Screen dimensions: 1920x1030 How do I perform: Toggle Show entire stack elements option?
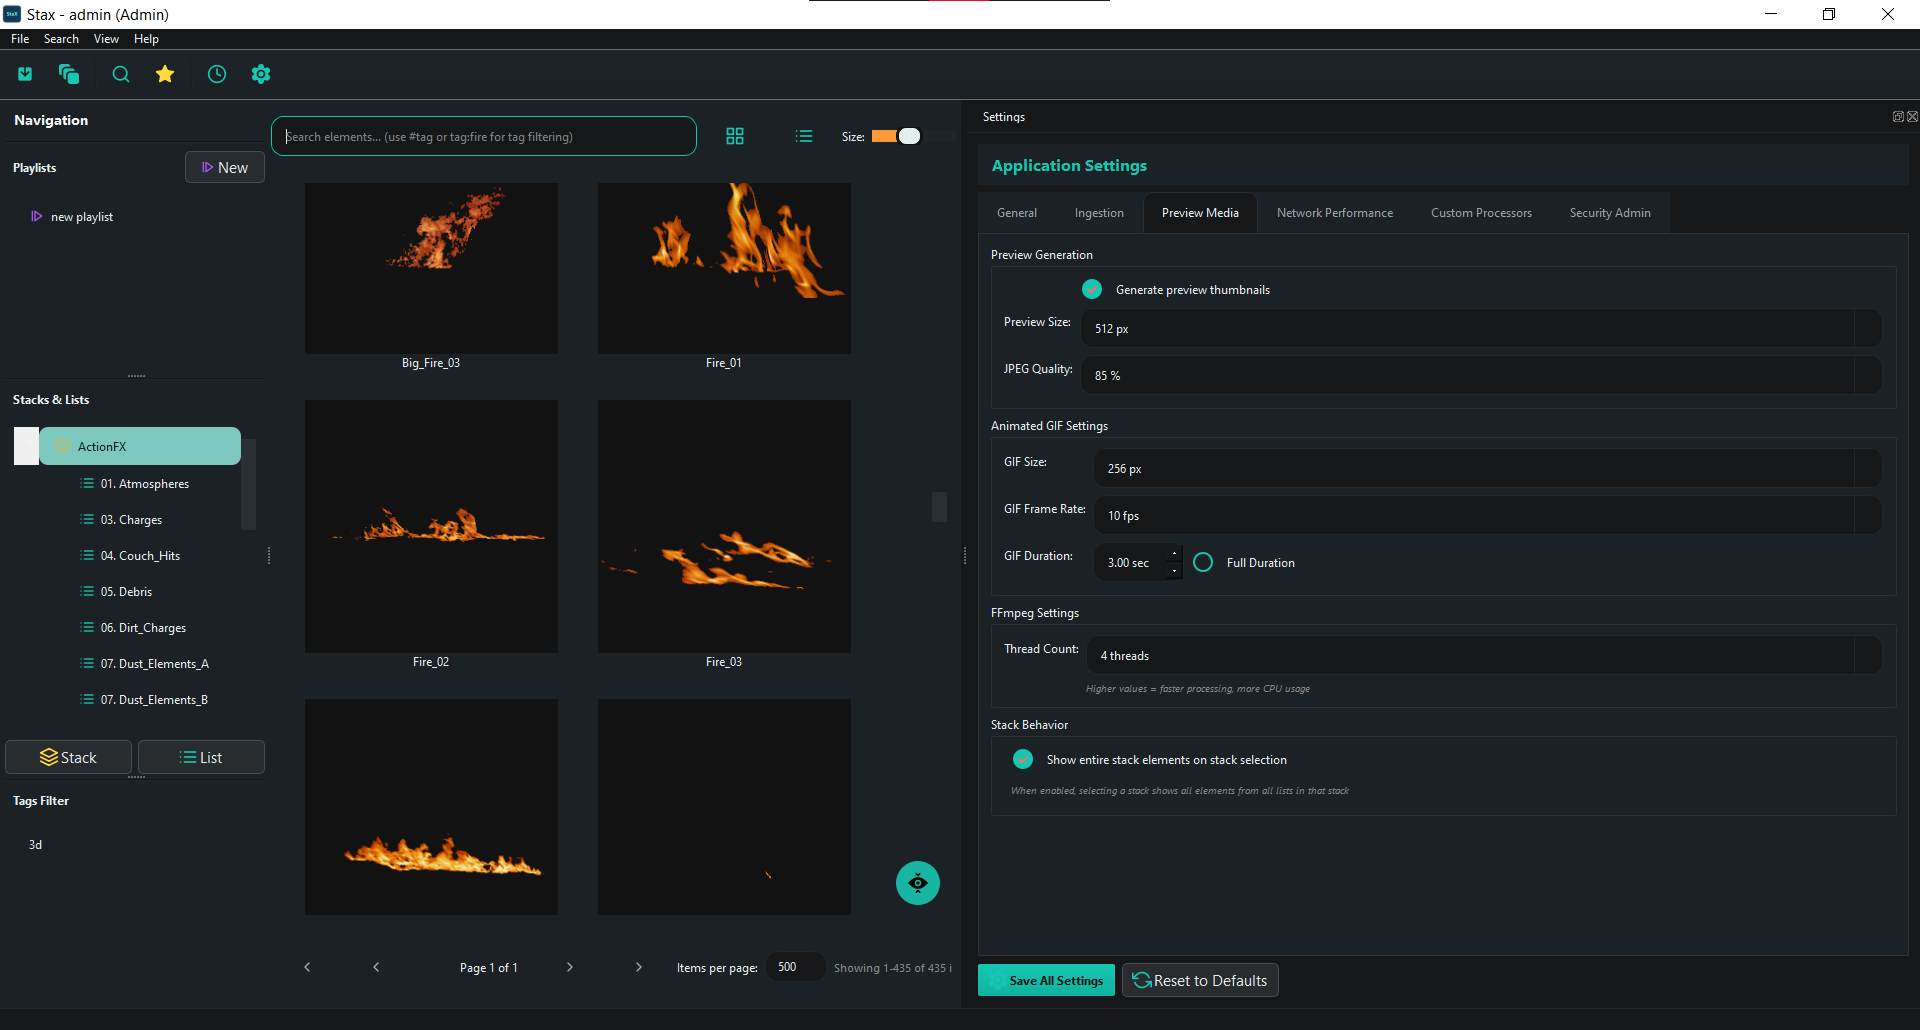(x=1022, y=760)
